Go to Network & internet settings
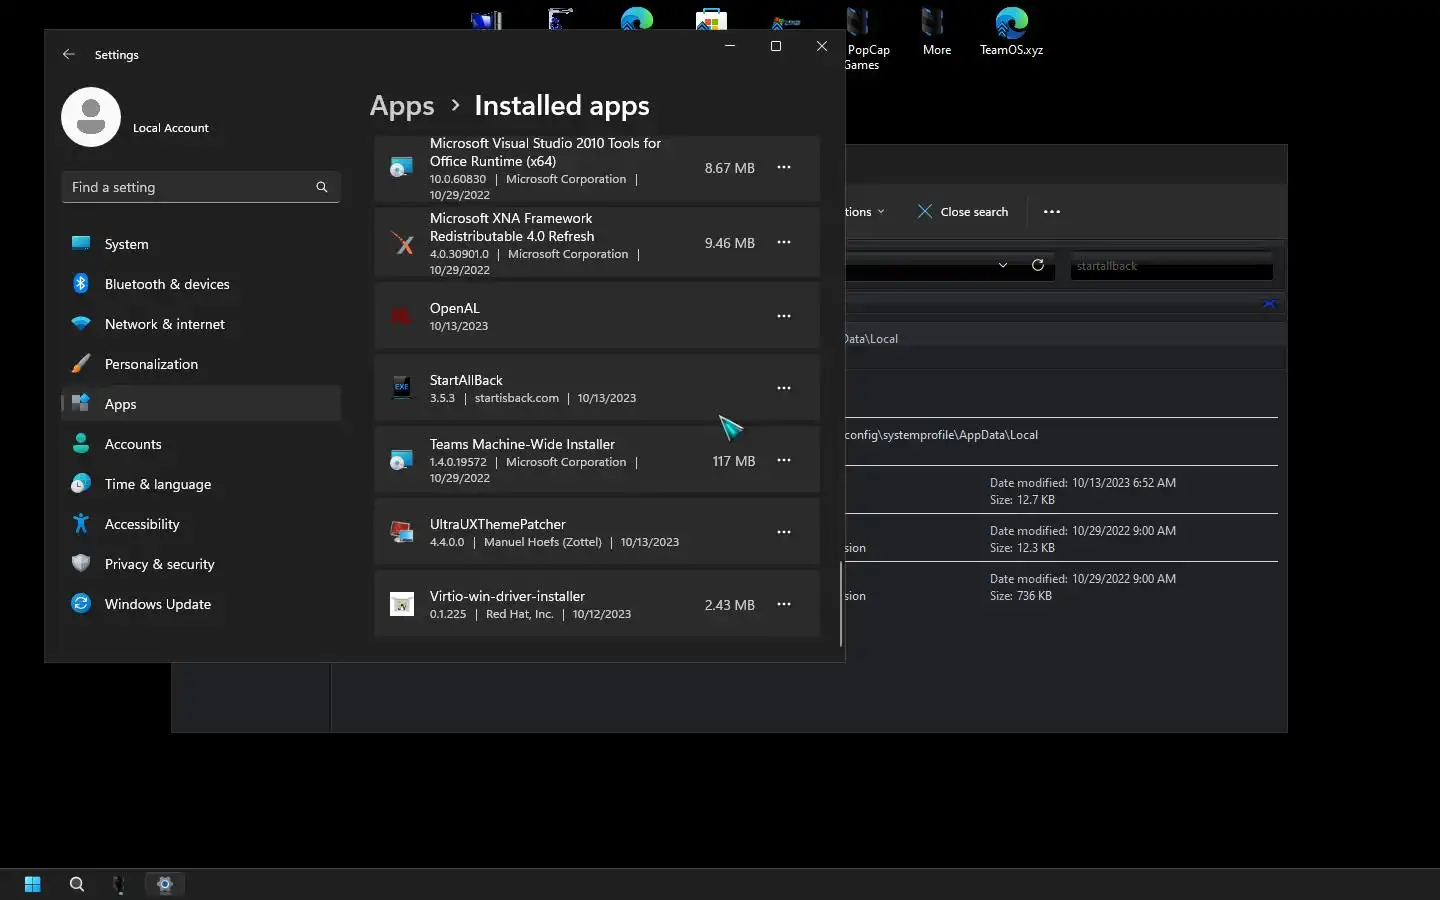1440x900 pixels. pos(201,324)
